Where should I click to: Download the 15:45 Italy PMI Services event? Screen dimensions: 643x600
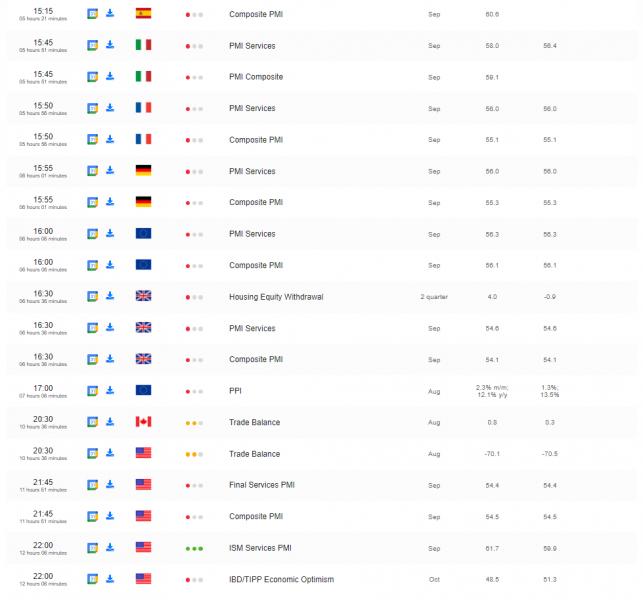coord(110,45)
